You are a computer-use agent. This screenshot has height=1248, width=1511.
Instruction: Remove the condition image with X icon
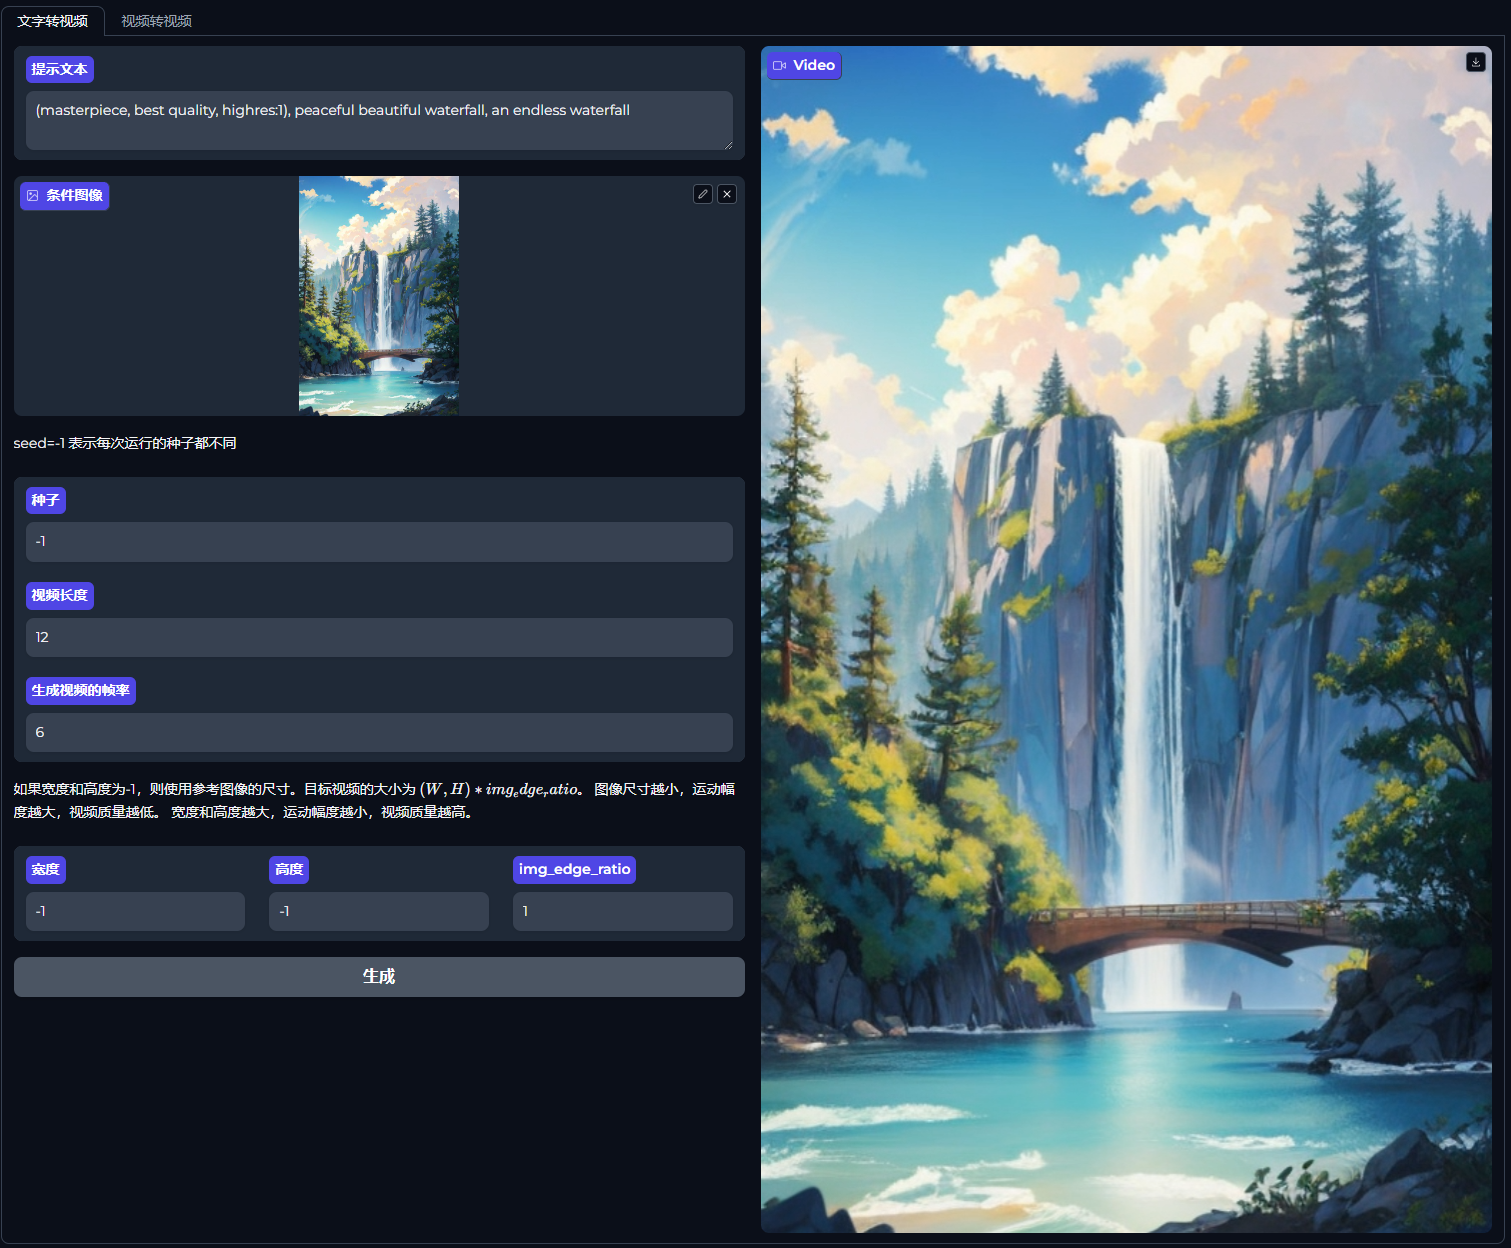(x=727, y=194)
